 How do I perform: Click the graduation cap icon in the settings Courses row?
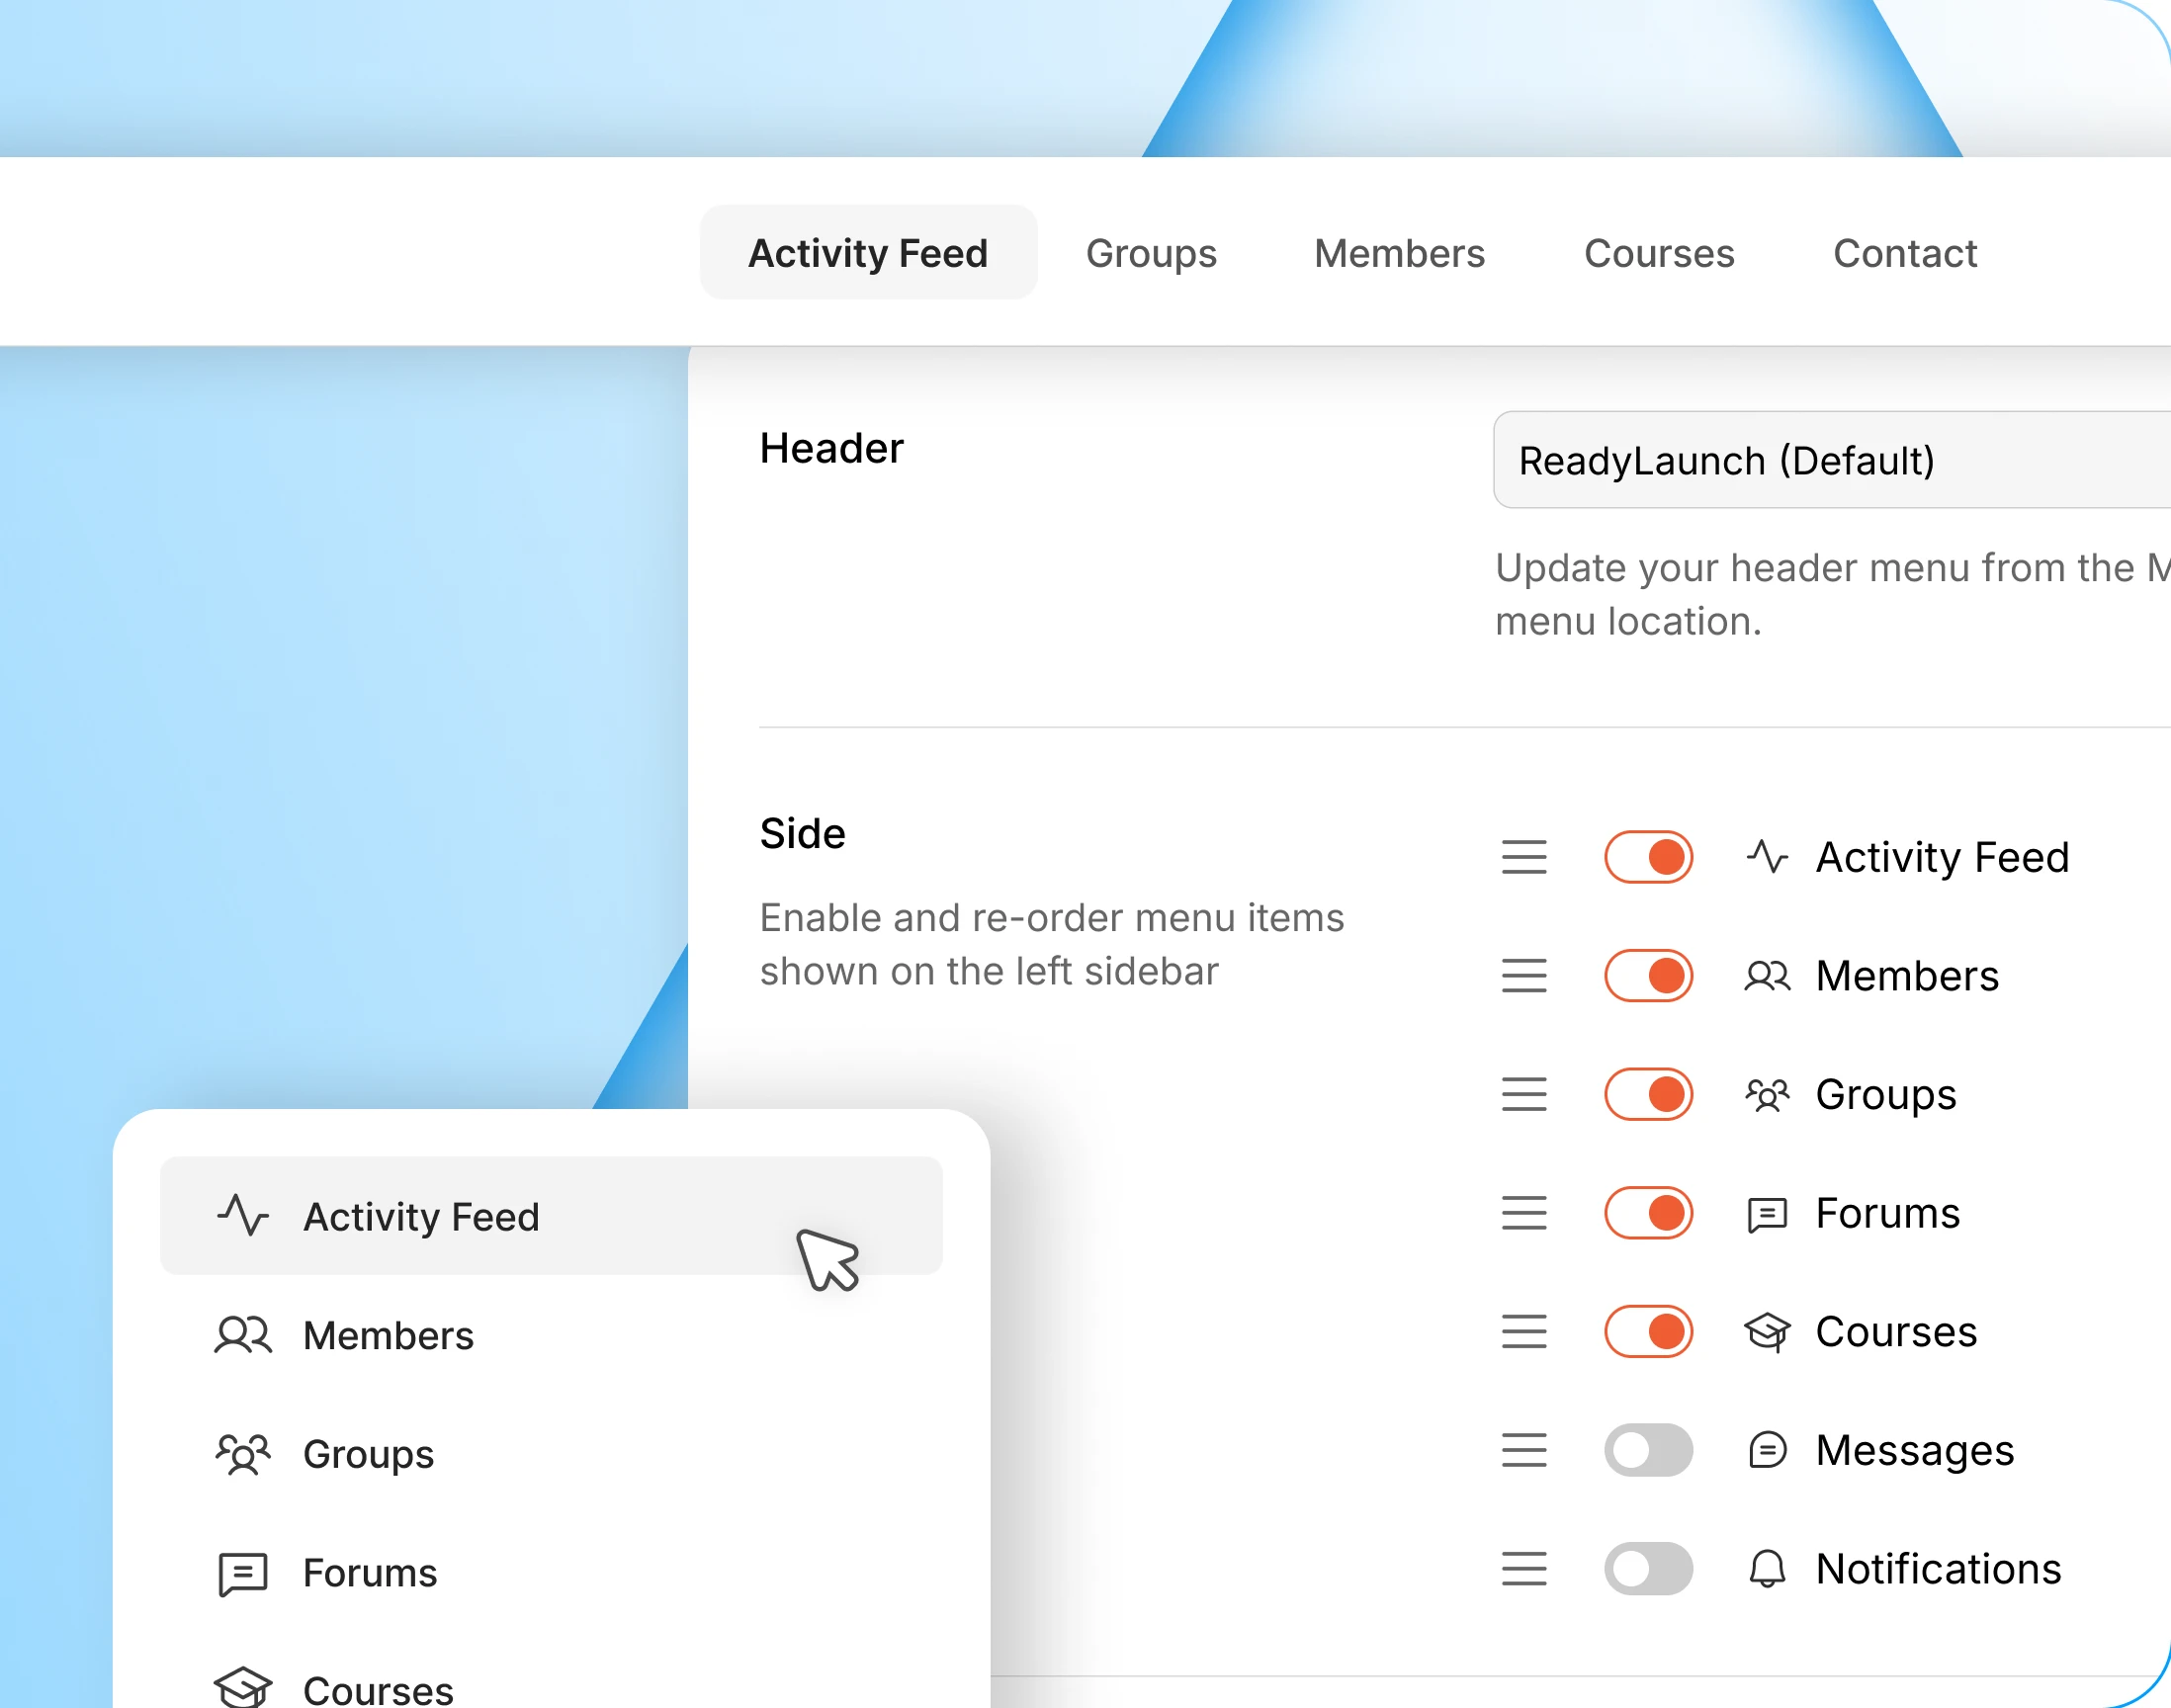pos(1767,1332)
